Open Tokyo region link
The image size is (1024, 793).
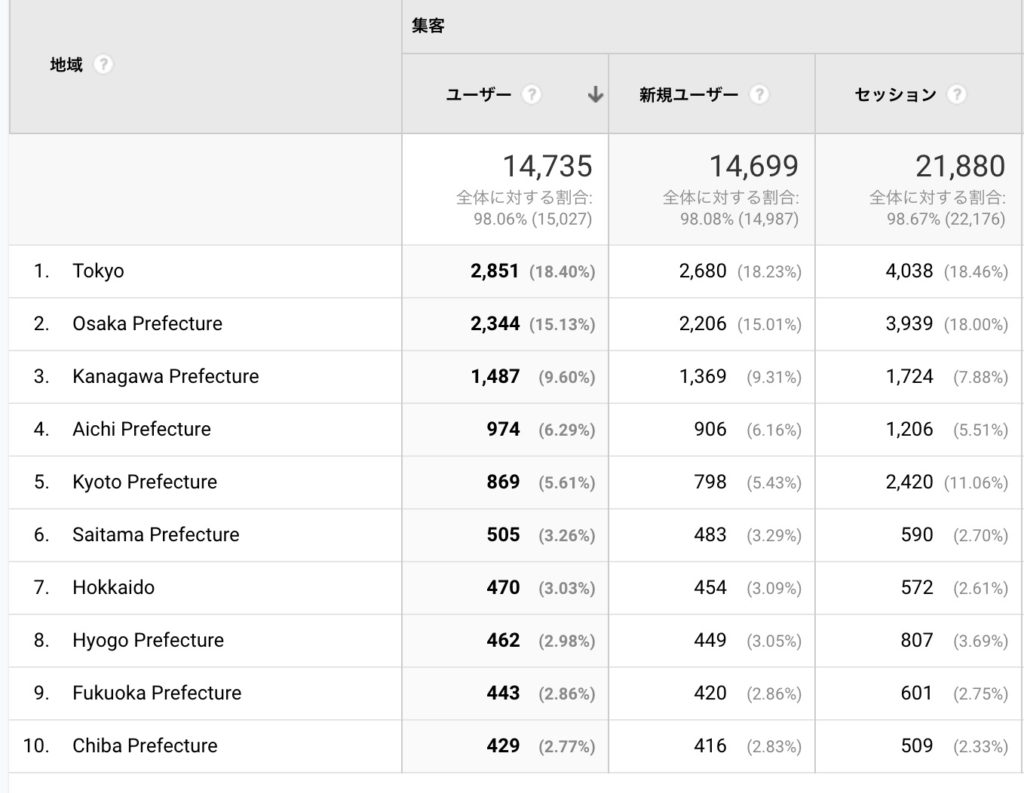(x=98, y=270)
